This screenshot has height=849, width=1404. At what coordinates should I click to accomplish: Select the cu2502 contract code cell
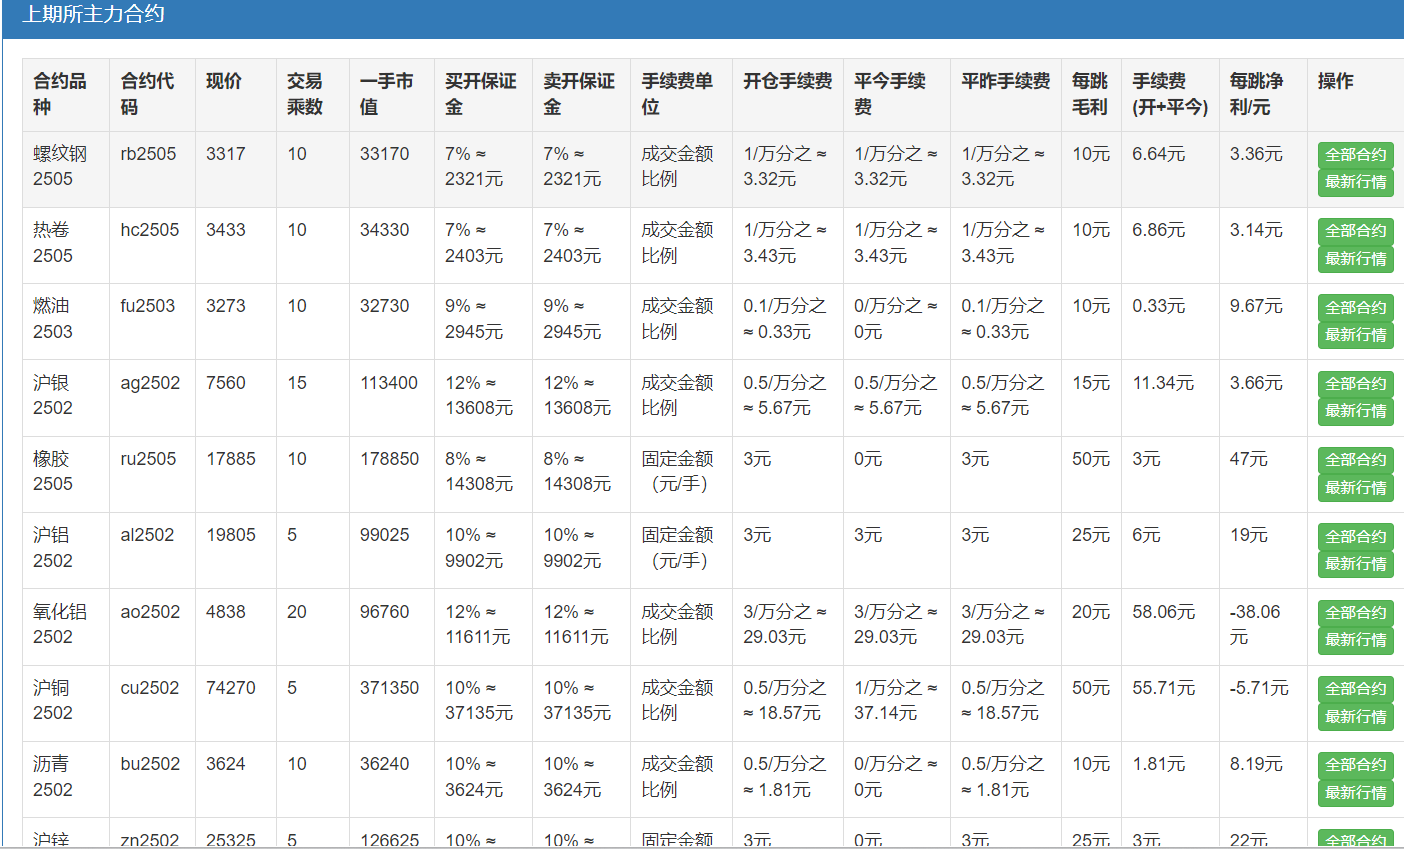146,688
